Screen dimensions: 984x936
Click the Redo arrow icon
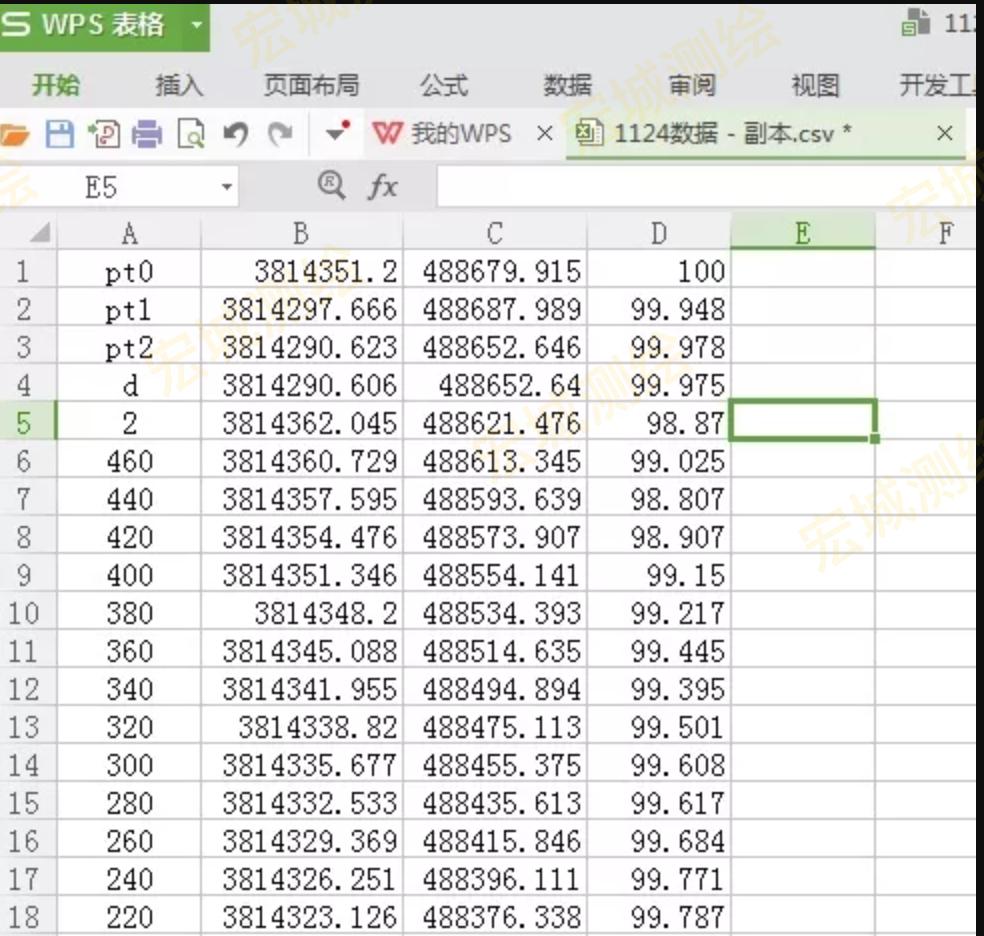pyautogui.click(x=281, y=134)
